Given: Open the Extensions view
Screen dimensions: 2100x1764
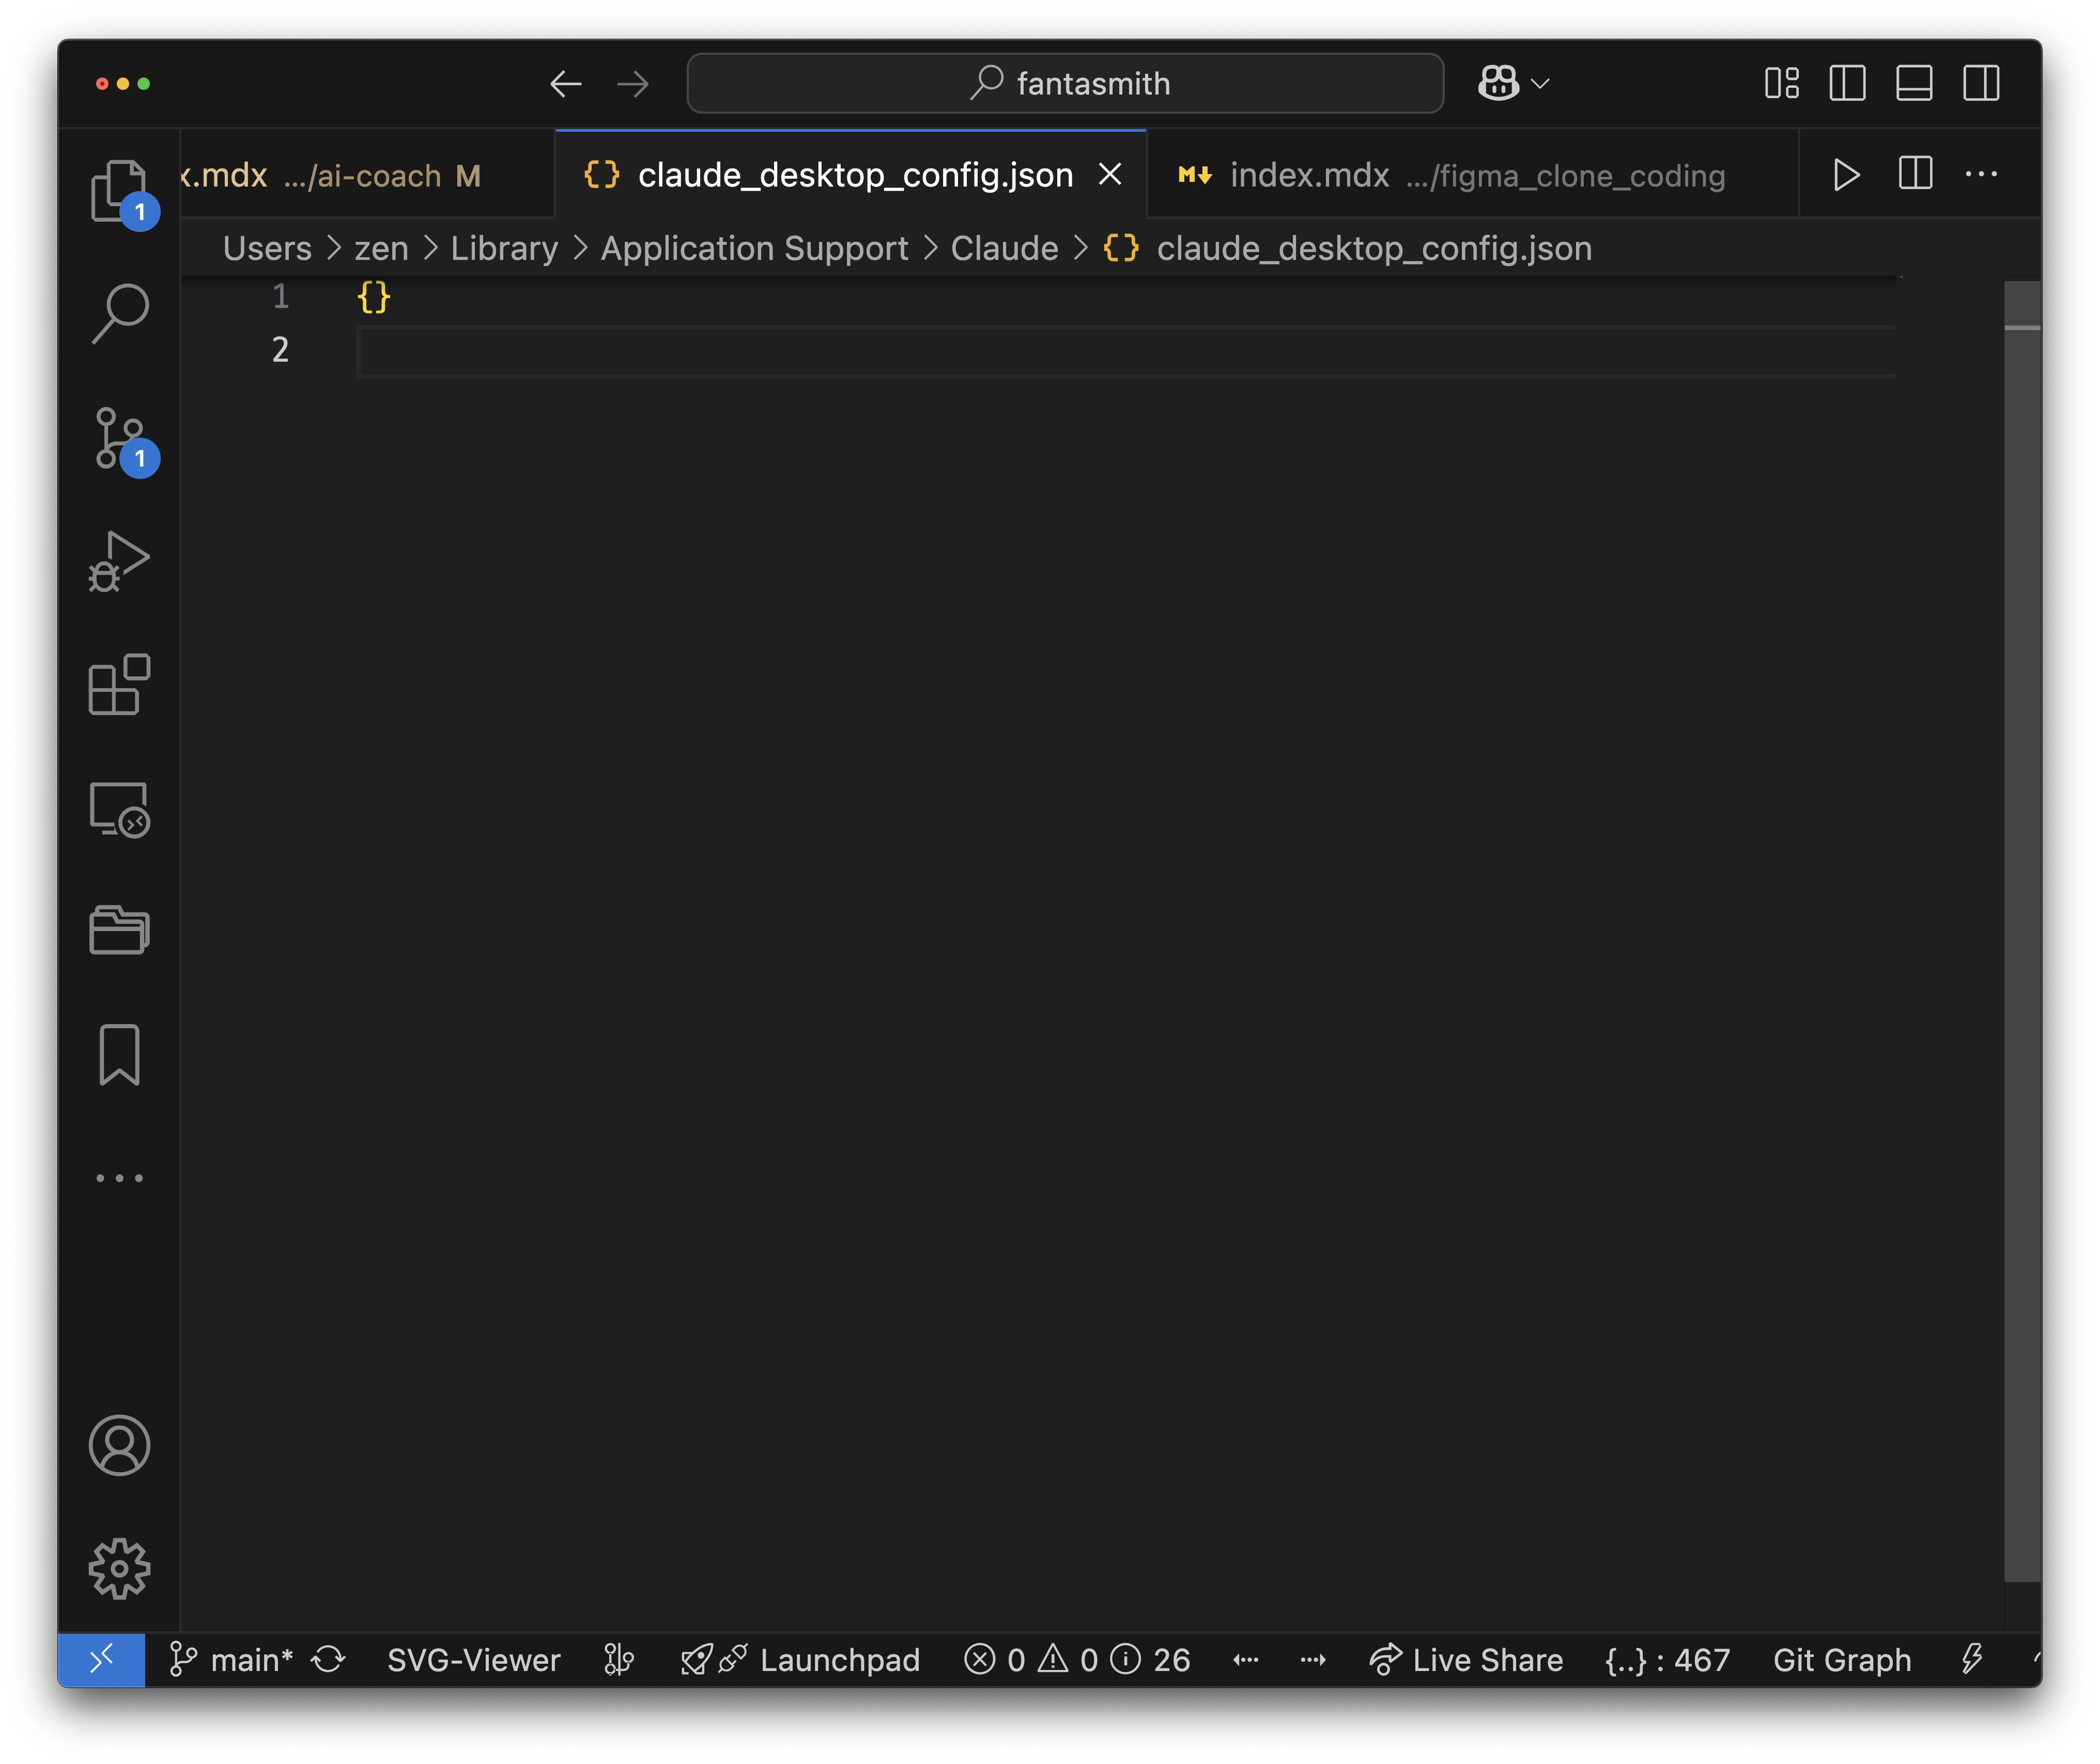Looking at the screenshot, I should pyautogui.click(x=119, y=685).
